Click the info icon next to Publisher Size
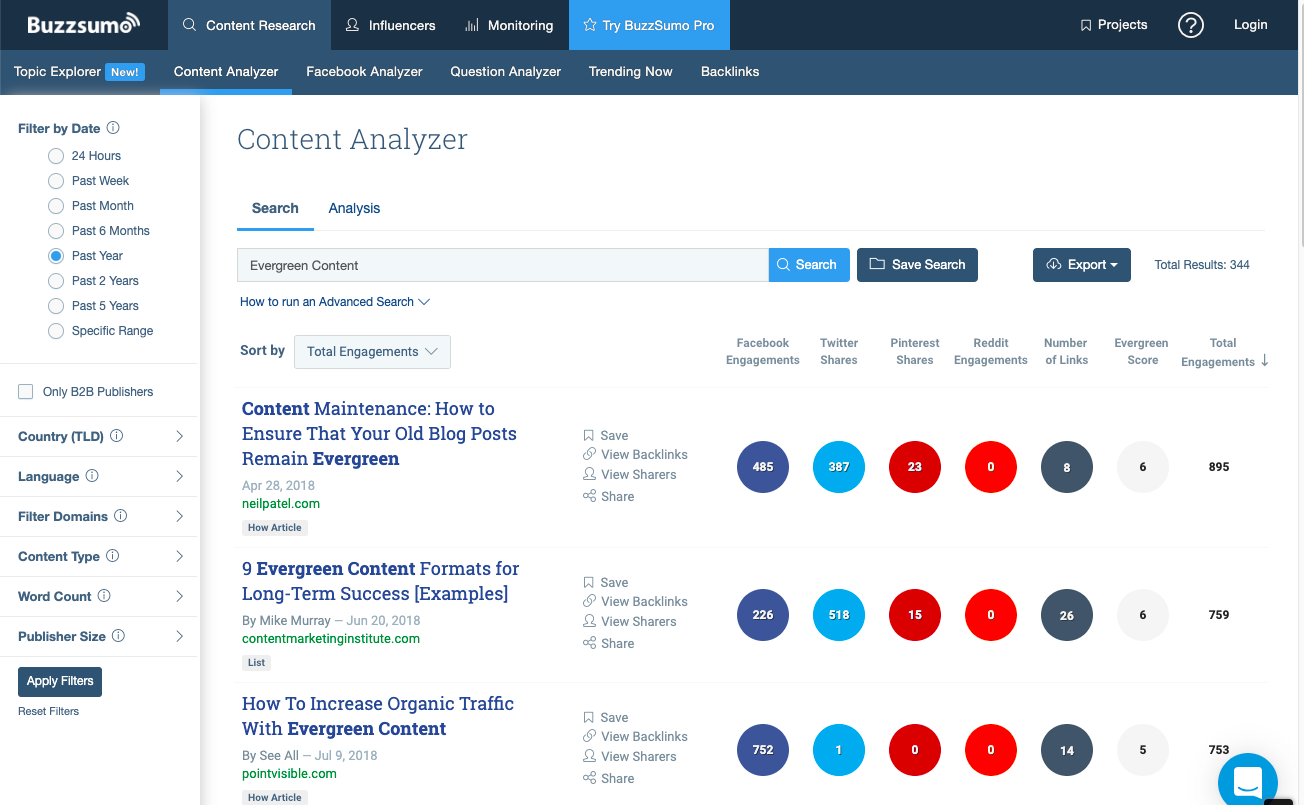 (118, 636)
